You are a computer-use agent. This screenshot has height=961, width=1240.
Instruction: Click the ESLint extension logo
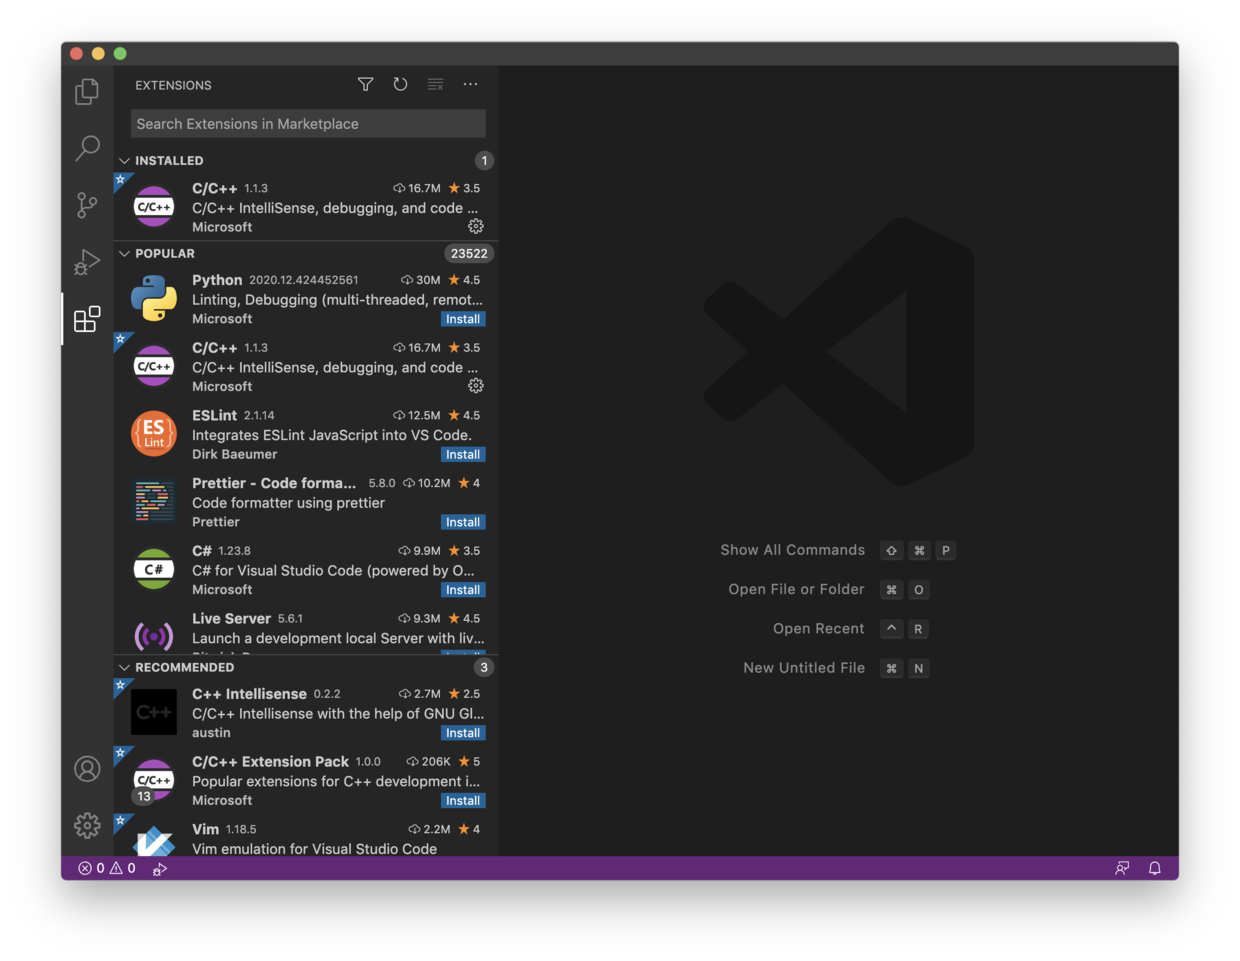point(154,434)
